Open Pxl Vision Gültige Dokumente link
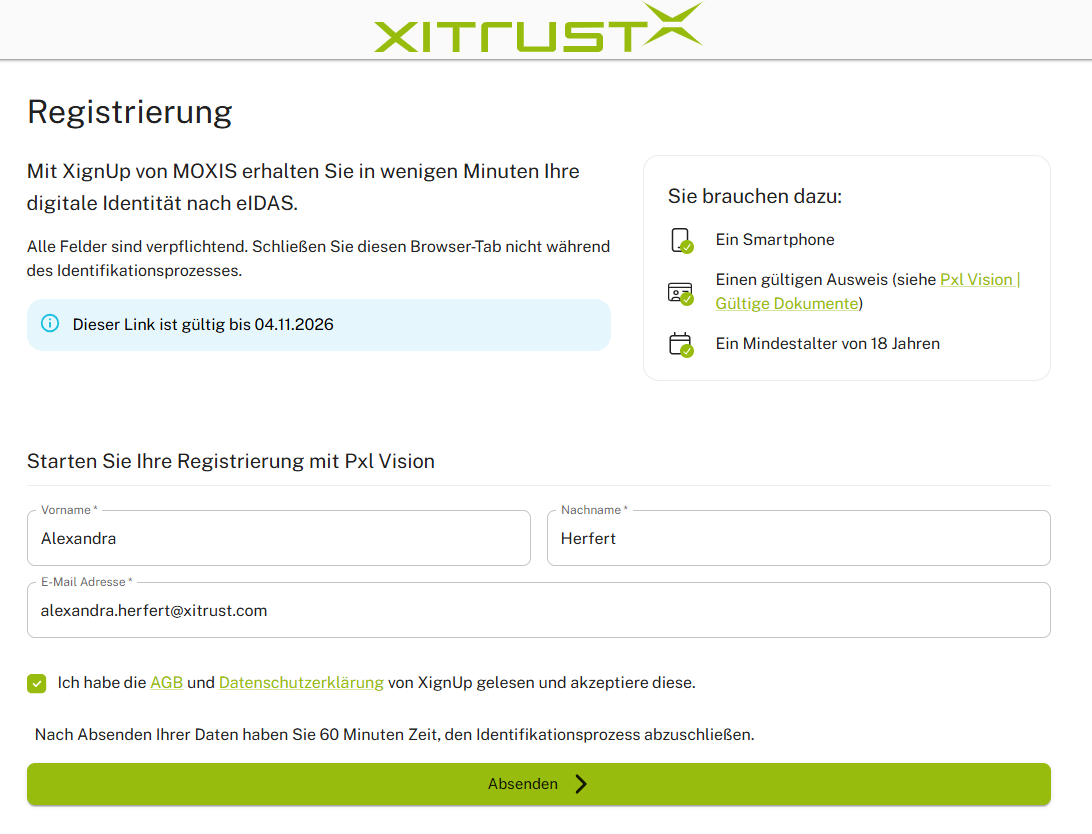This screenshot has height=834, width=1092. coord(868,291)
